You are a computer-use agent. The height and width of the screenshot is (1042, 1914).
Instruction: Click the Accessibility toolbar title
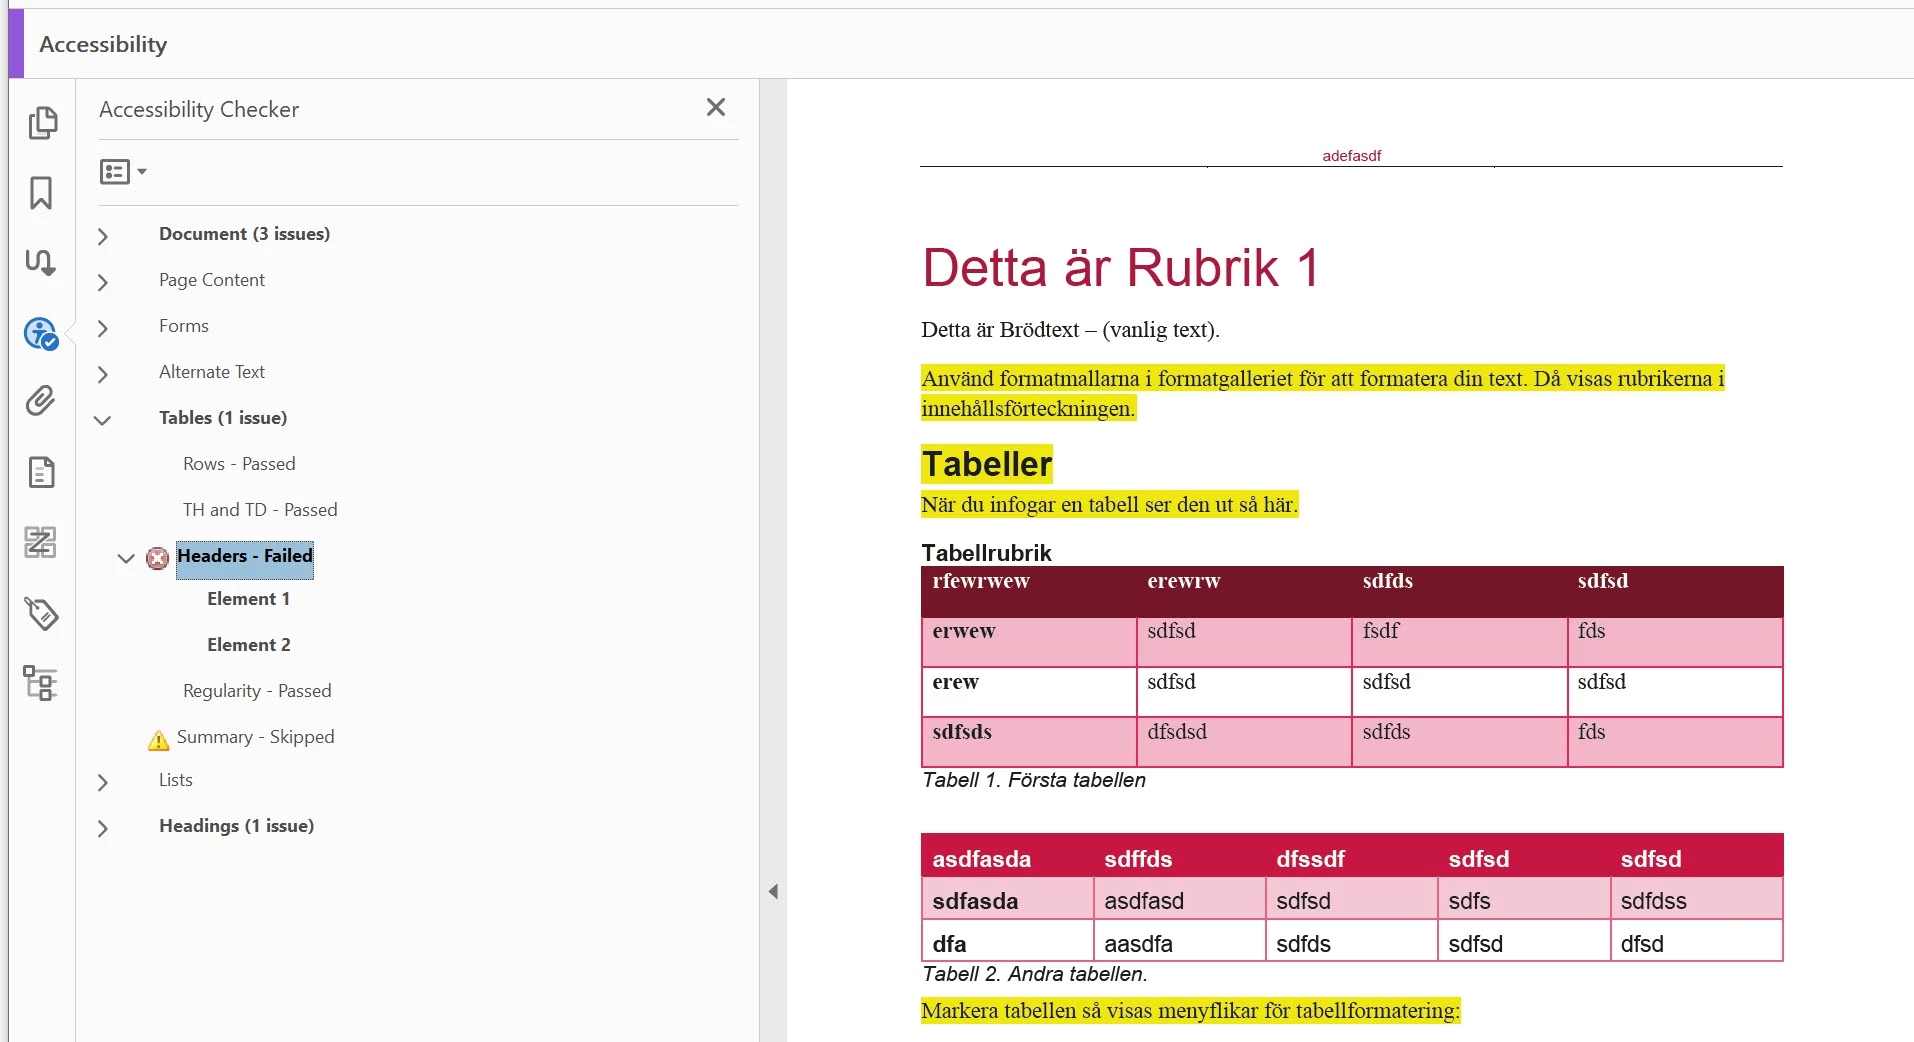pos(103,44)
